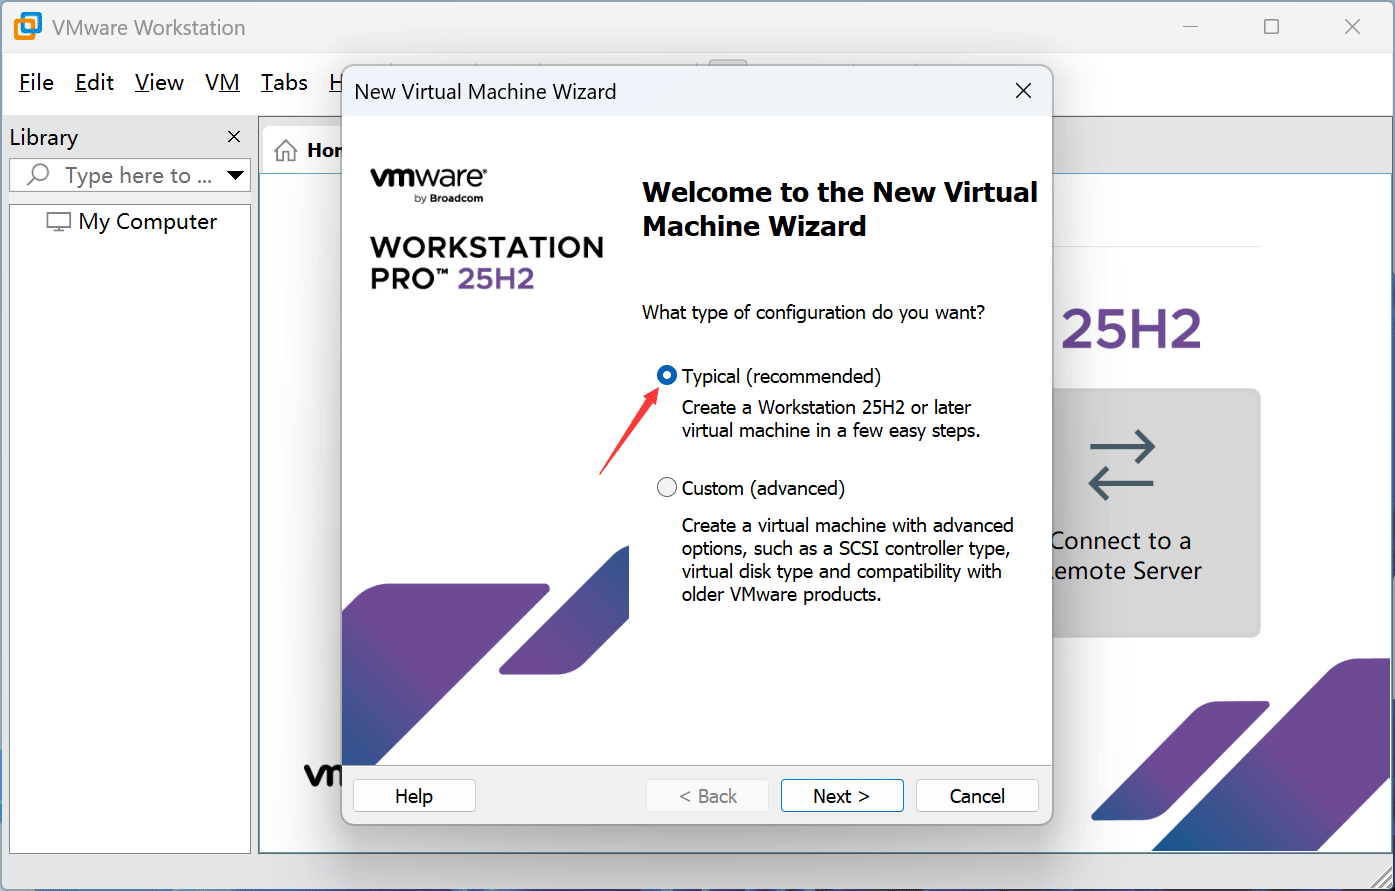The width and height of the screenshot is (1395, 891).
Task: Close the Library panel
Action: [234, 137]
